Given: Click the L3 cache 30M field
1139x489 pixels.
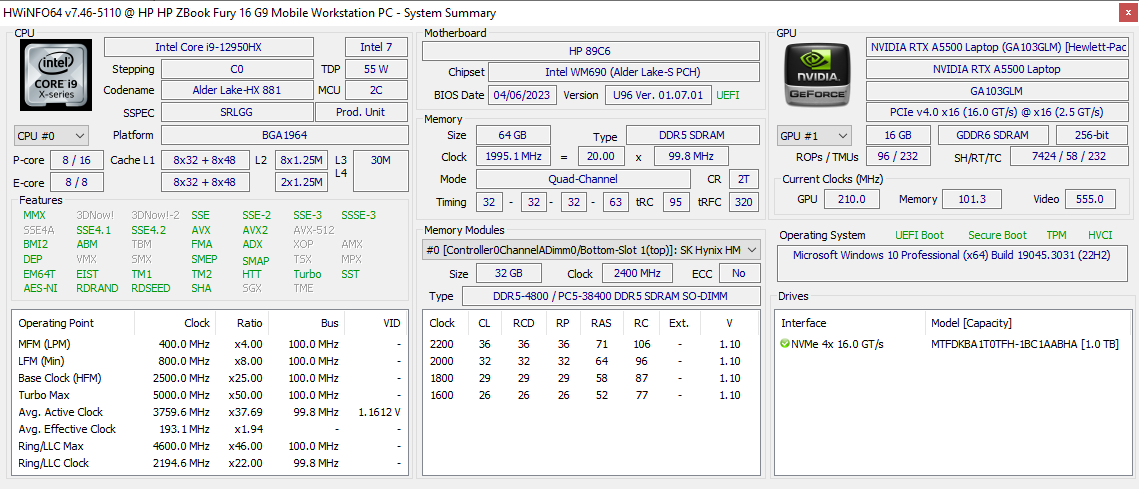Looking at the screenshot, I should [x=381, y=171].
